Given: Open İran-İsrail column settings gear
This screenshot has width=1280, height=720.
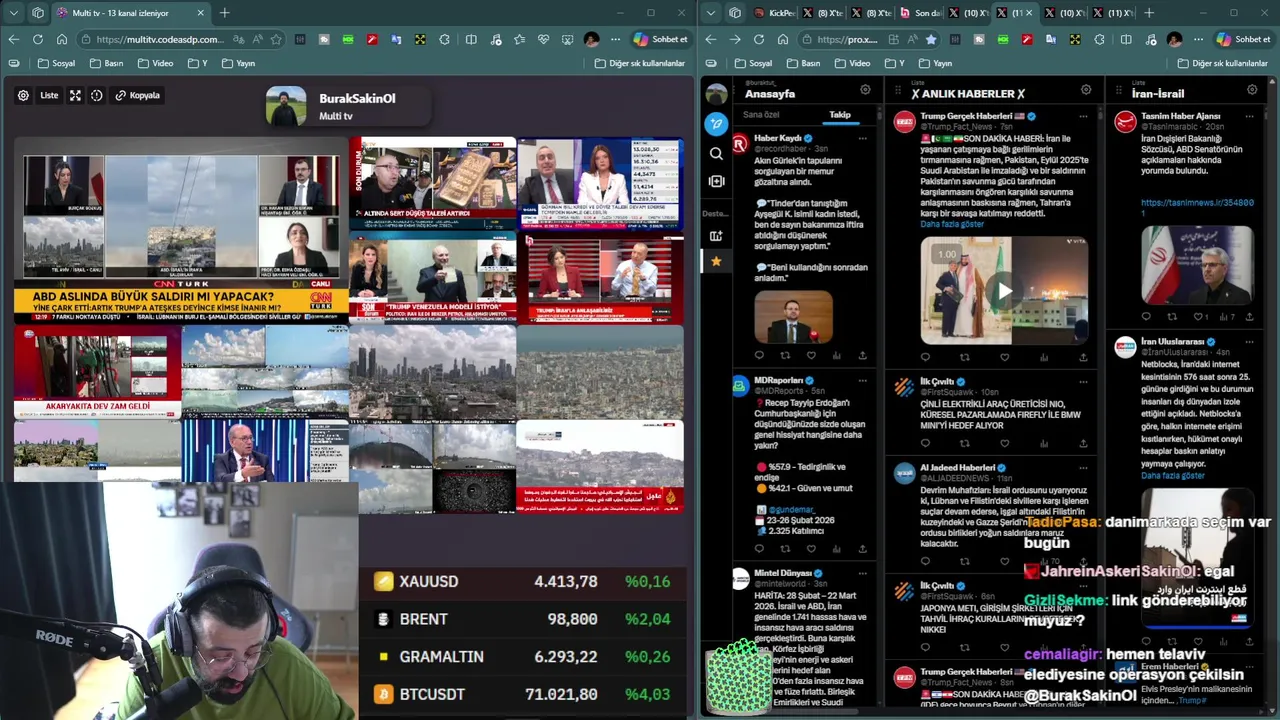Looking at the screenshot, I should tap(1252, 90).
